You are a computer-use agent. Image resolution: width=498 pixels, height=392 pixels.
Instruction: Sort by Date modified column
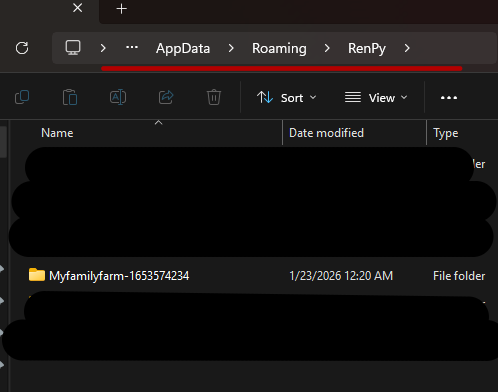(x=326, y=133)
